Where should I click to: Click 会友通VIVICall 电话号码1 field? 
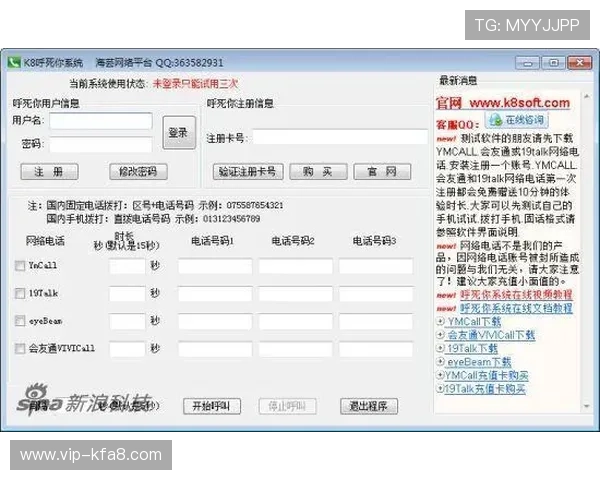click(215, 349)
